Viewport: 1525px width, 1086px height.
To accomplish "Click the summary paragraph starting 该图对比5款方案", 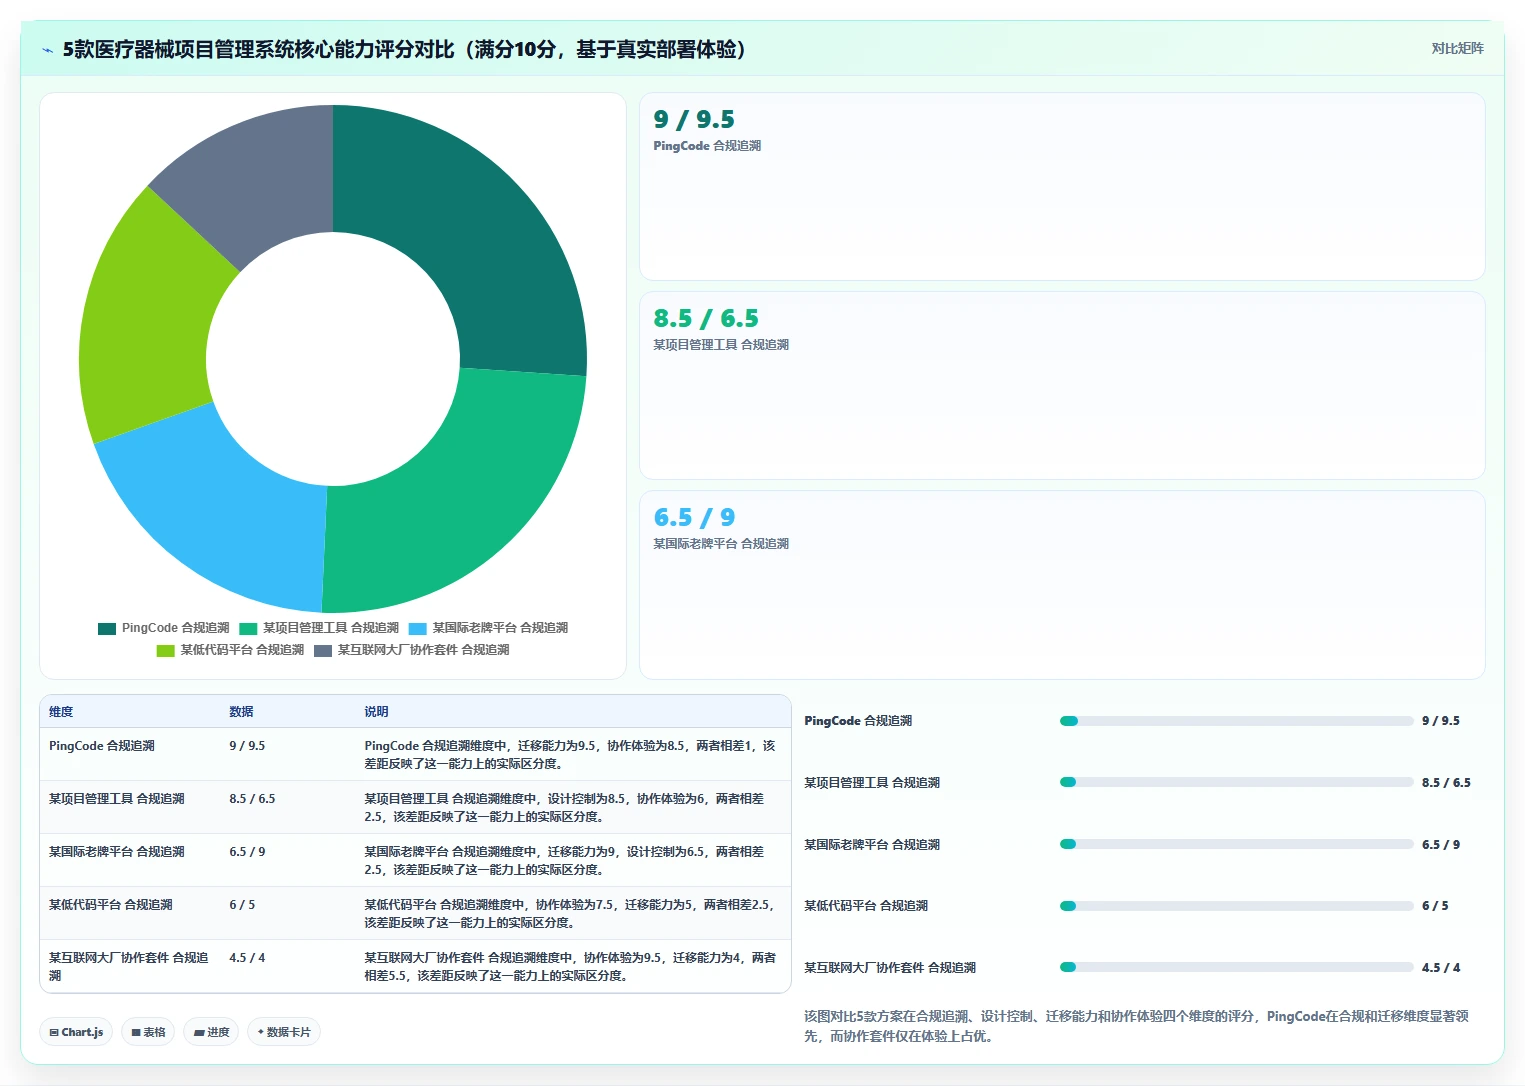I will click(x=1137, y=1026).
